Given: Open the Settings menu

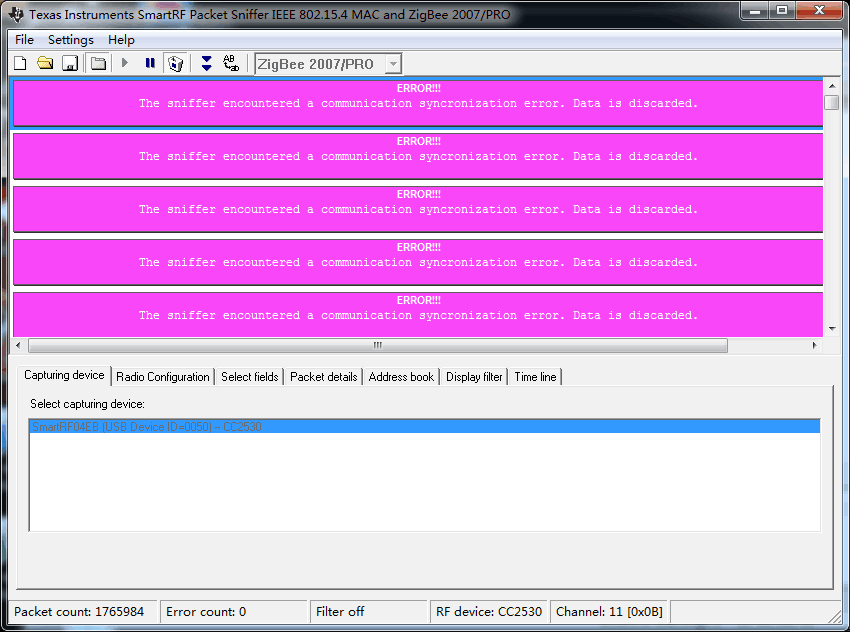Looking at the screenshot, I should [x=70, y=40].
